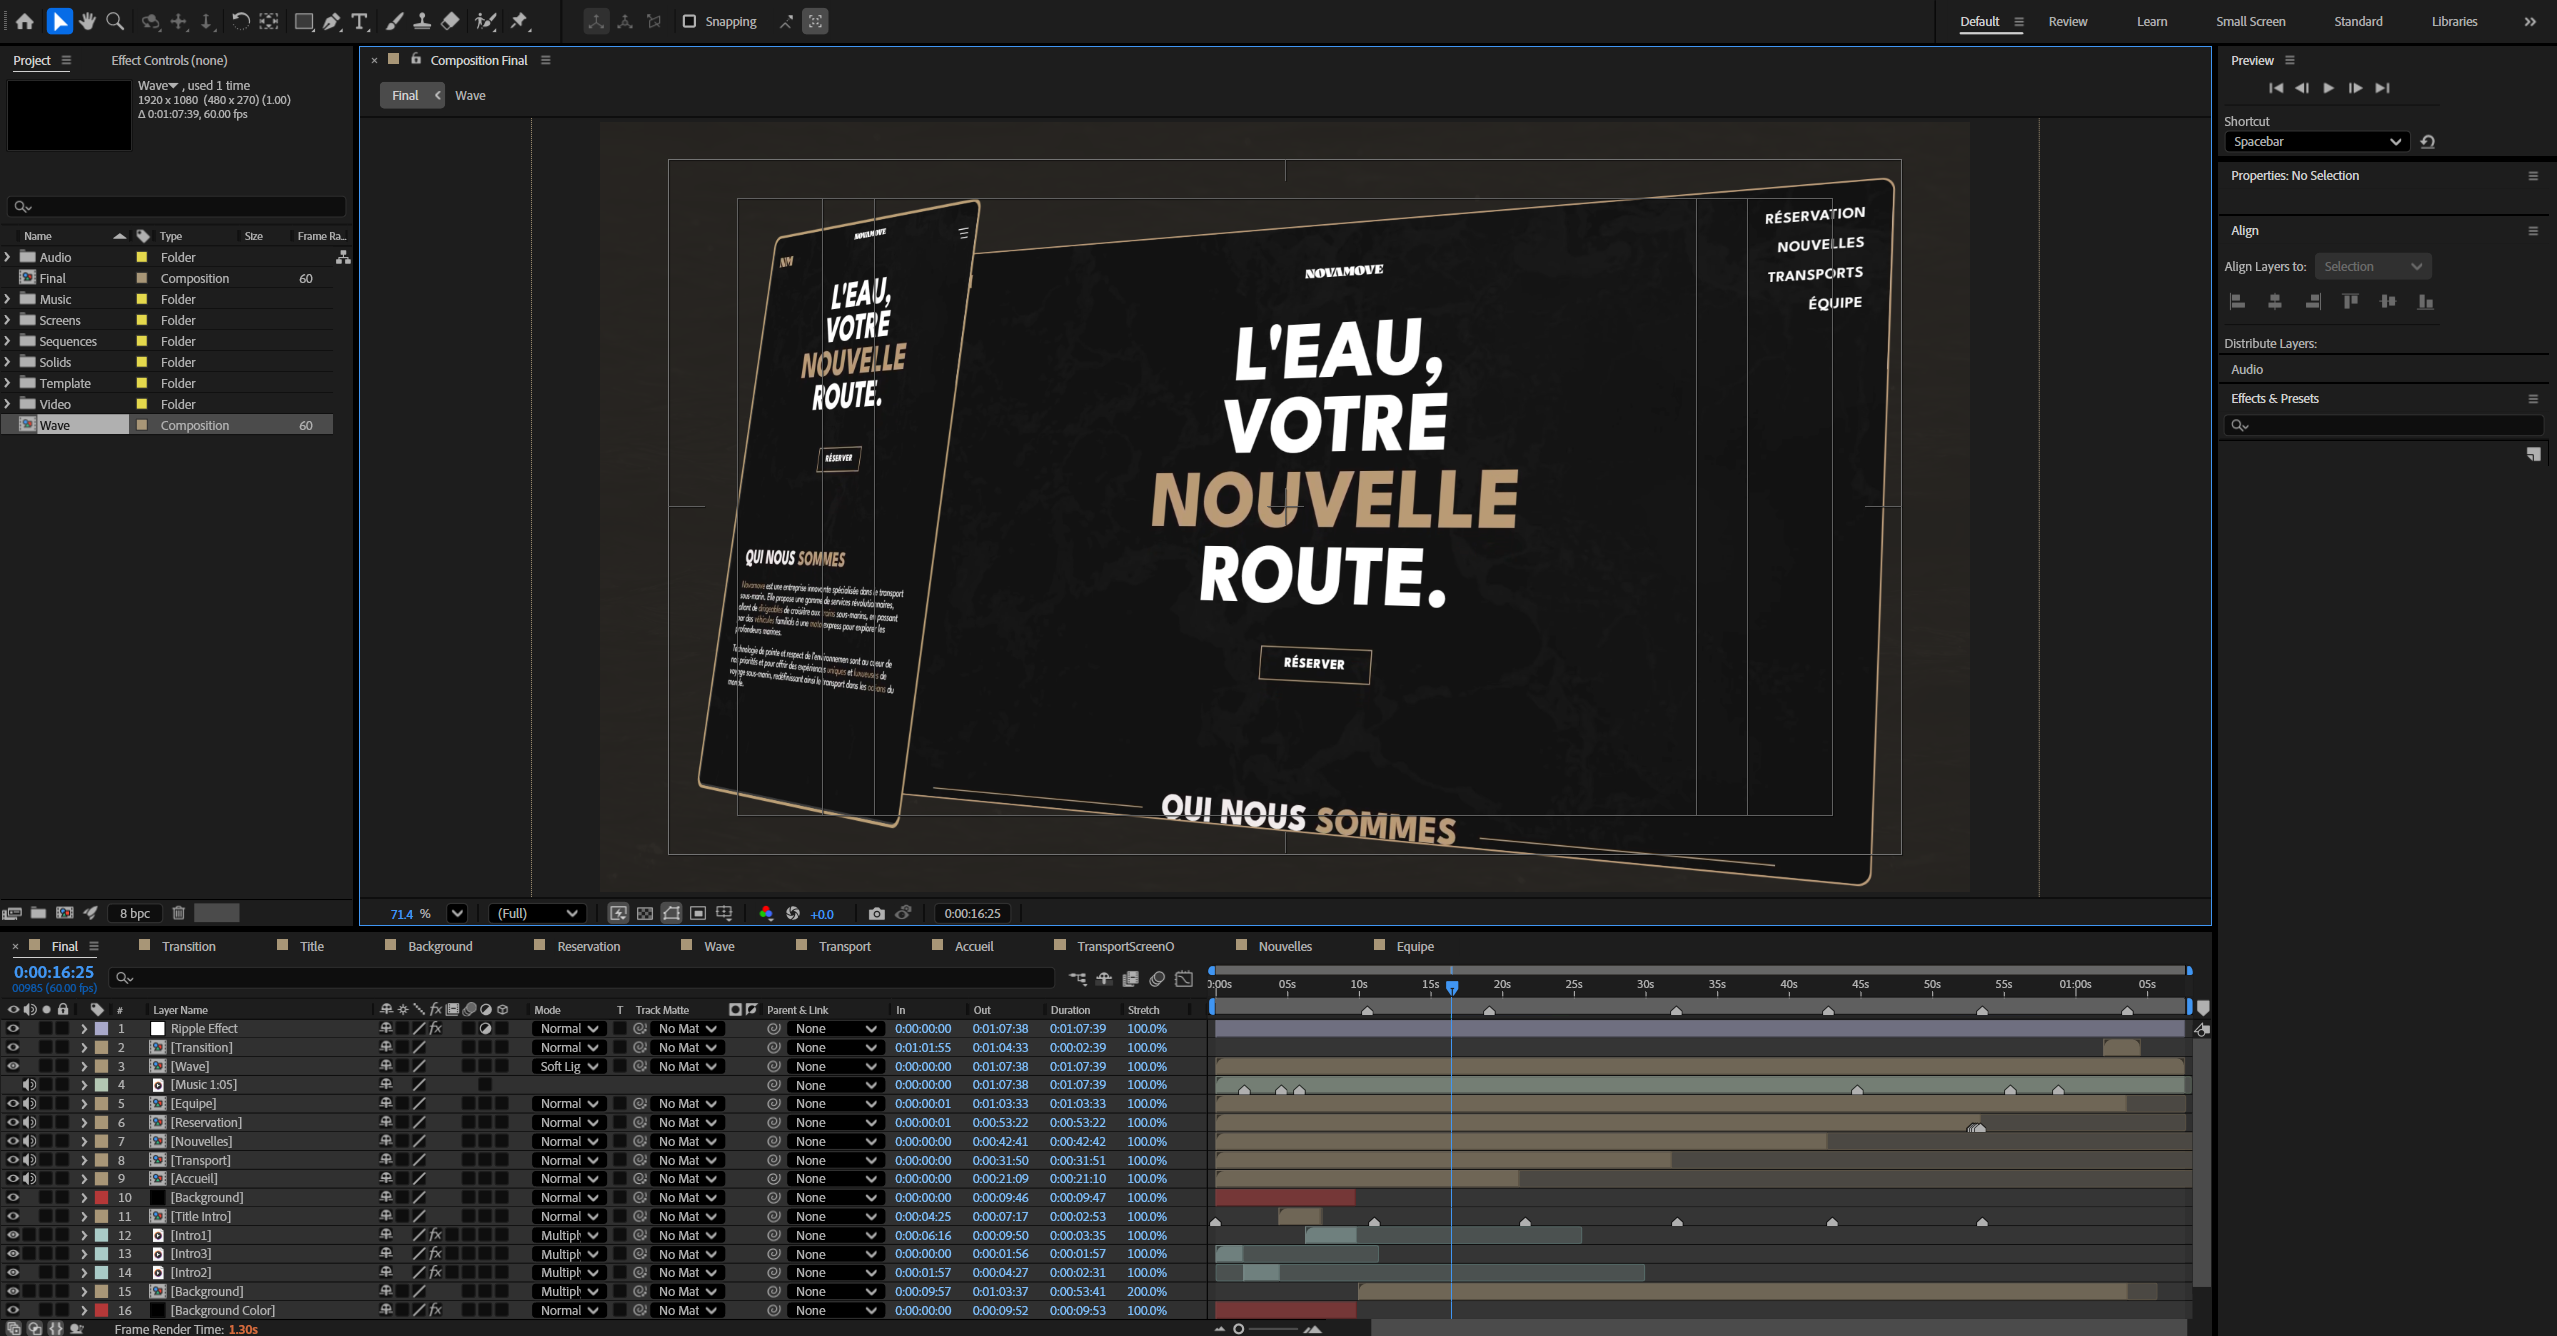Open the Transport timeline tab
Image resolution: width=2557 pixels, height=1336 pixels.
tap(844, 946)
